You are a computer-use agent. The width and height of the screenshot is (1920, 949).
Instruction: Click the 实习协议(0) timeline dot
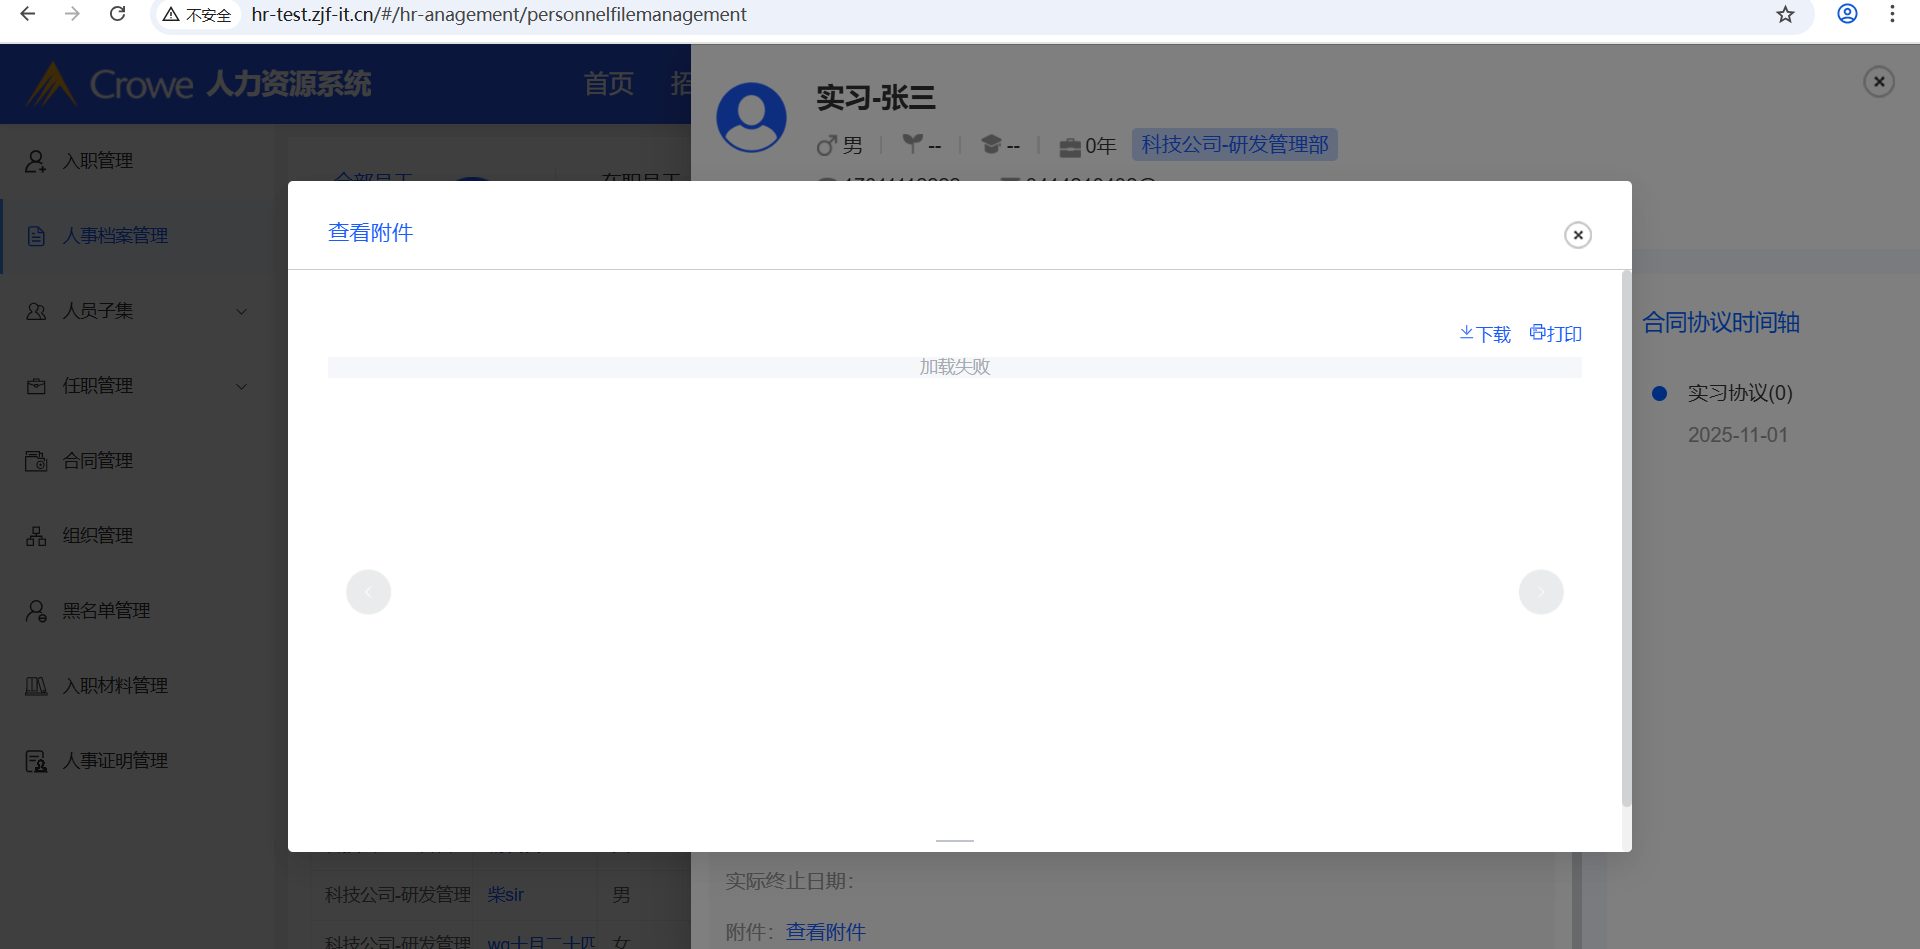(x=1659, y=393)
